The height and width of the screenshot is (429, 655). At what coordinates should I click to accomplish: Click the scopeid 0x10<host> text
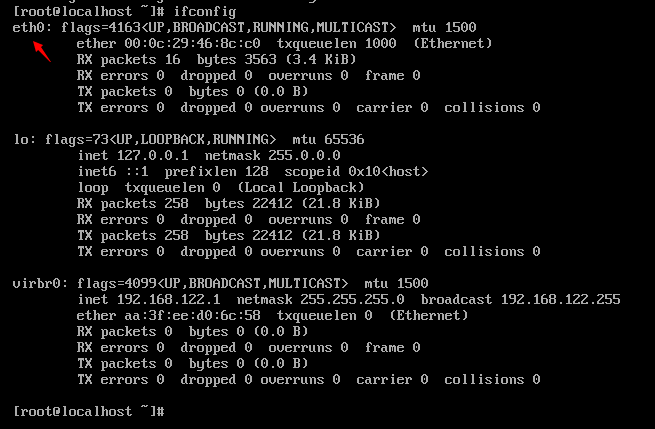[356, 171]
